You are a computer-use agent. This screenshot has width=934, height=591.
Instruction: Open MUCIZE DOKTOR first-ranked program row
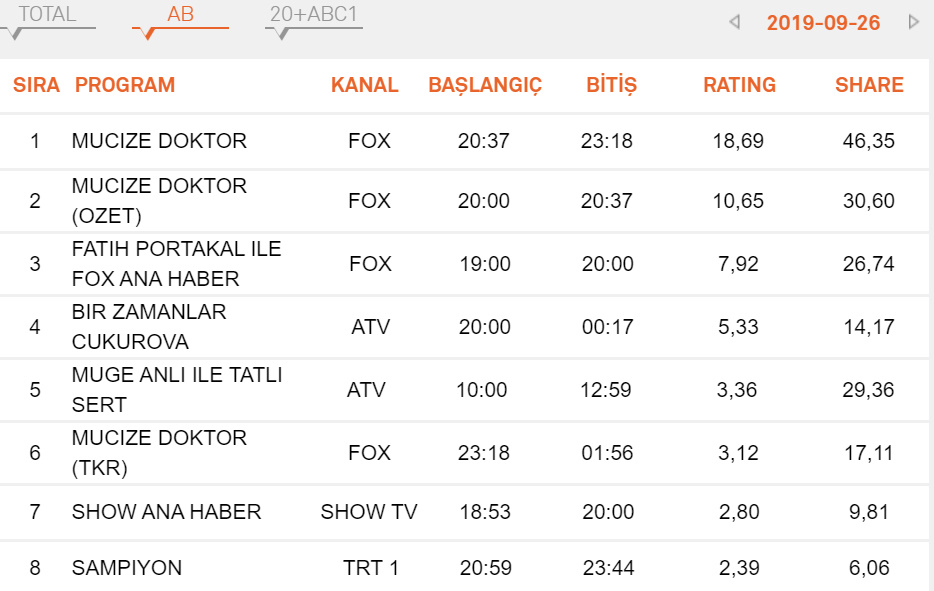[x=159, y=141]
